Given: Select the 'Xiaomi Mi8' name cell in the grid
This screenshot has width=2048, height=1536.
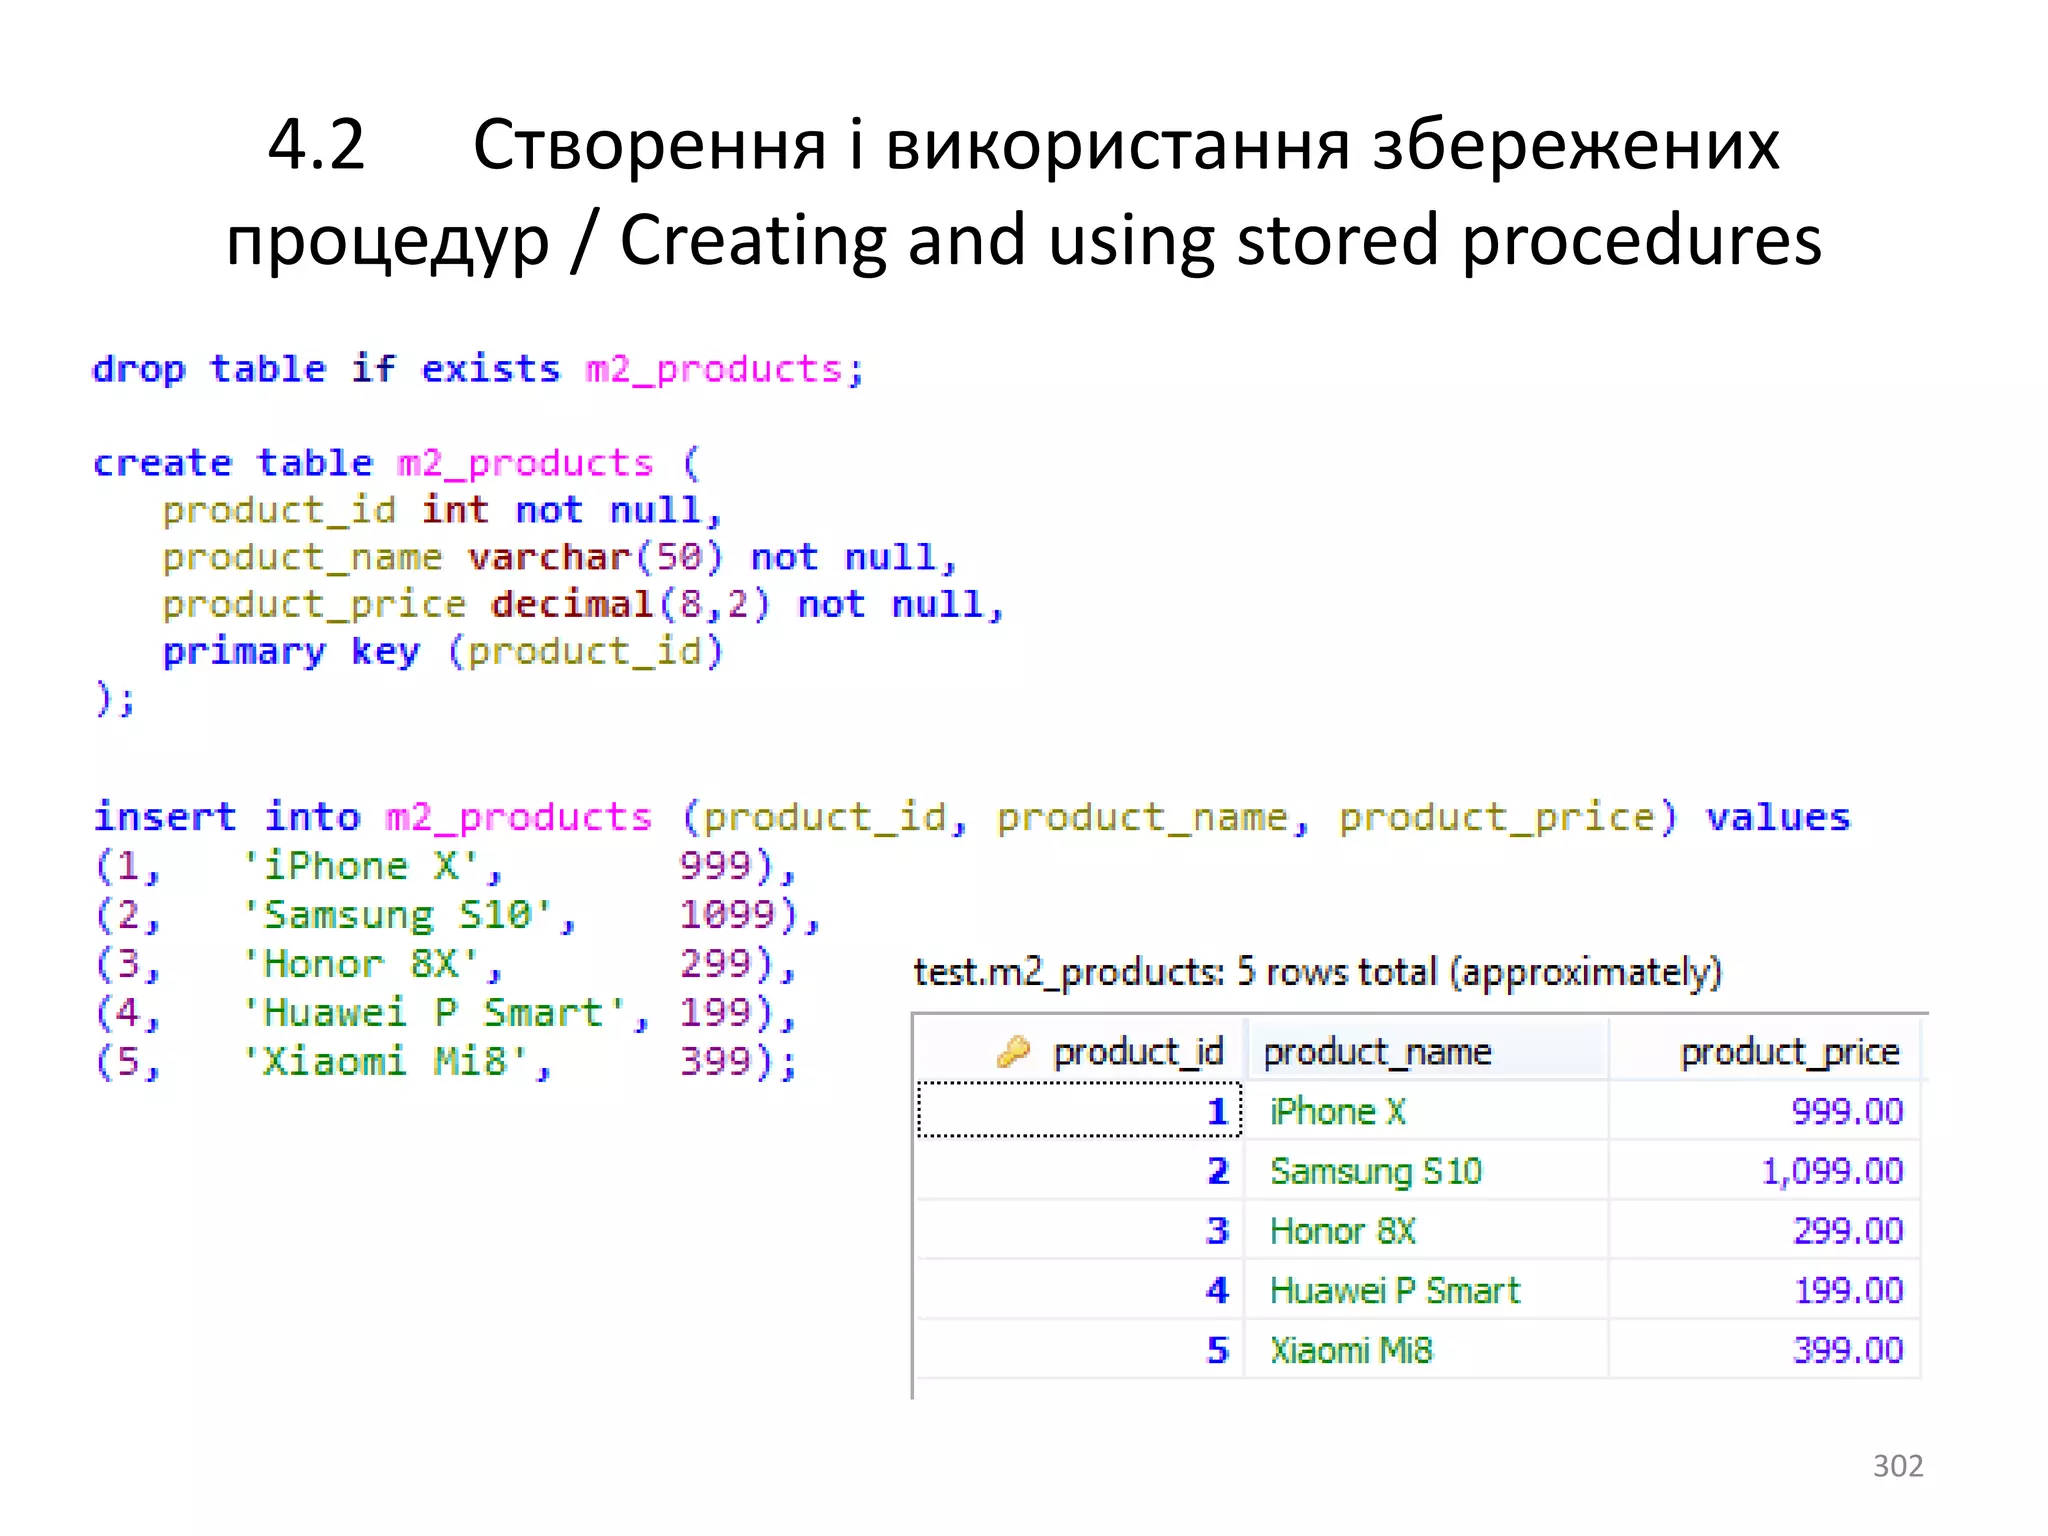Looking at the screenshot, I should coord(1427,1350).
